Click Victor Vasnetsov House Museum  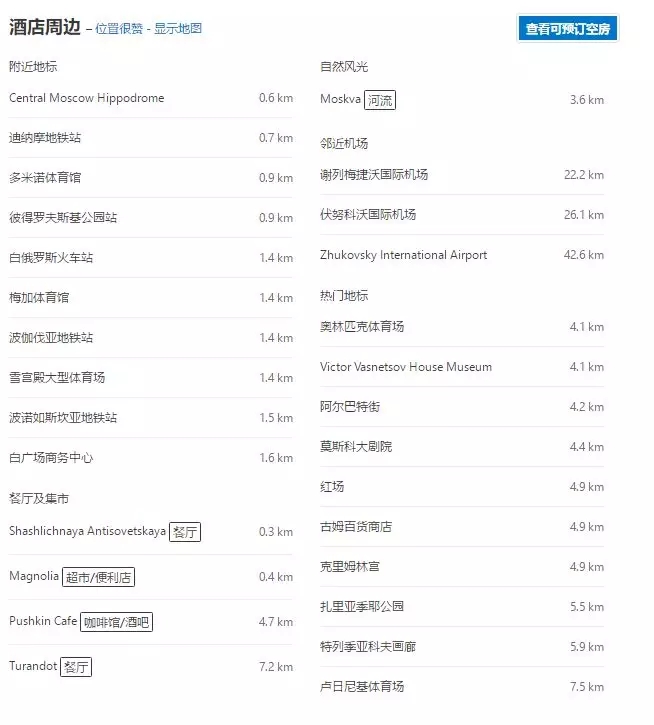(406, 367)
